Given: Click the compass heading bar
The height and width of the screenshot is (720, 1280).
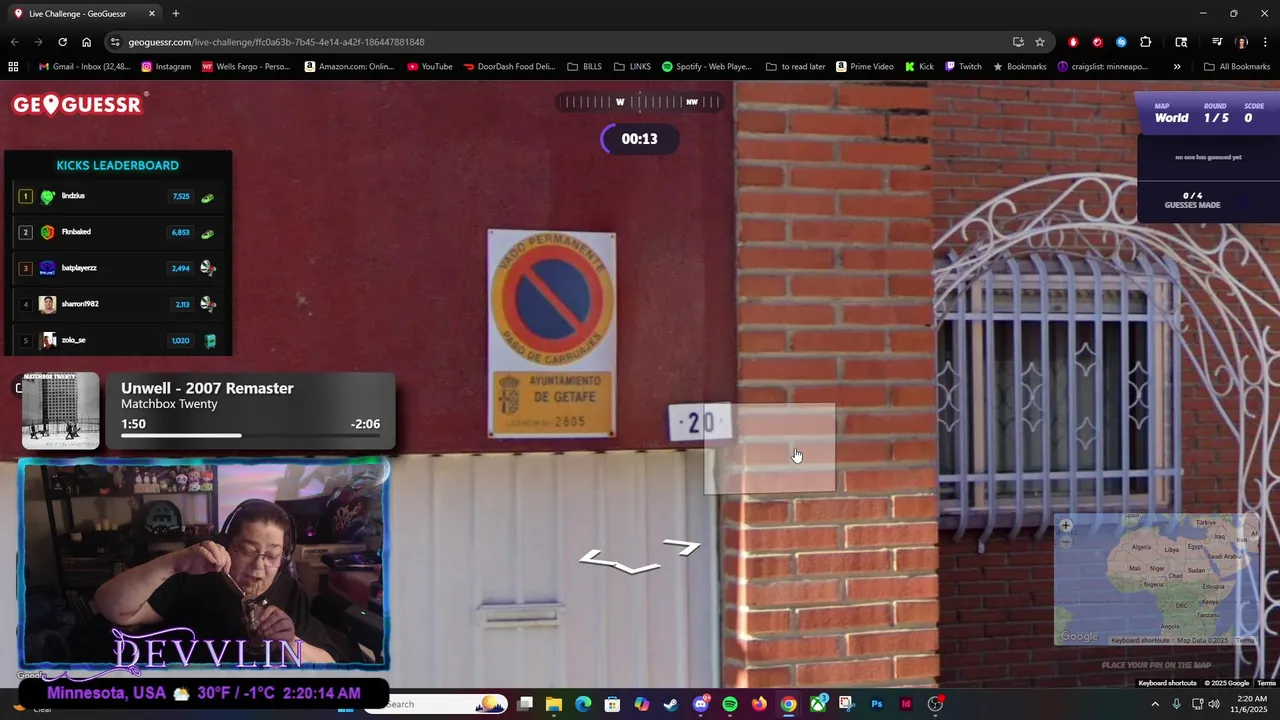Looking at the screenshot, I should [640, 102].
